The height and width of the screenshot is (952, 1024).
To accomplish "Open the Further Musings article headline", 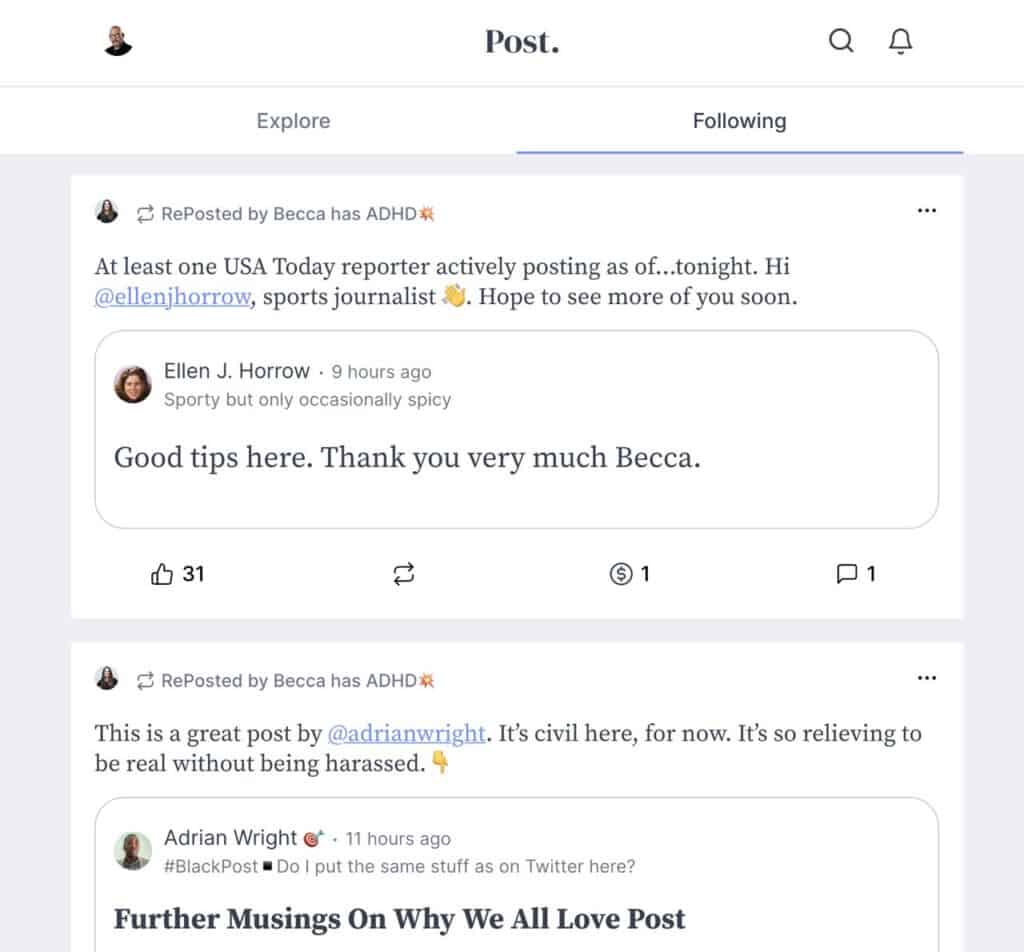I will click(399, 918).
